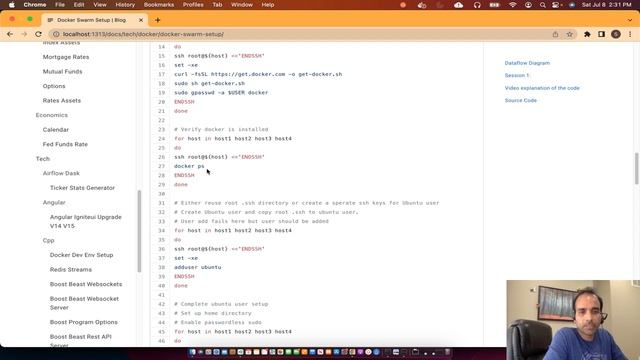Open Airflow Dask sidebar item

tap(61, 173)
